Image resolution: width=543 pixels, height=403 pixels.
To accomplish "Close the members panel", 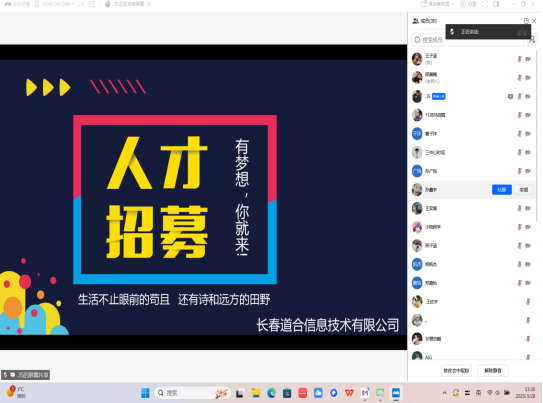I will 534,21.
